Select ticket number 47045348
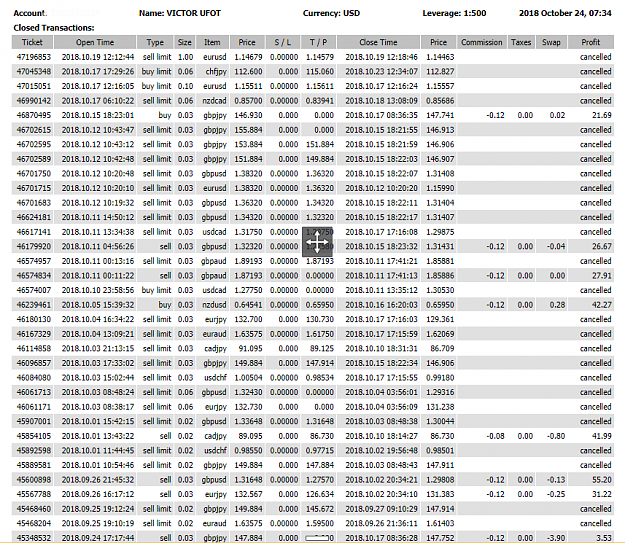Image resolution: width=625 pixels, height=543 pixels. pyautogui.click(x=34, y=72)
